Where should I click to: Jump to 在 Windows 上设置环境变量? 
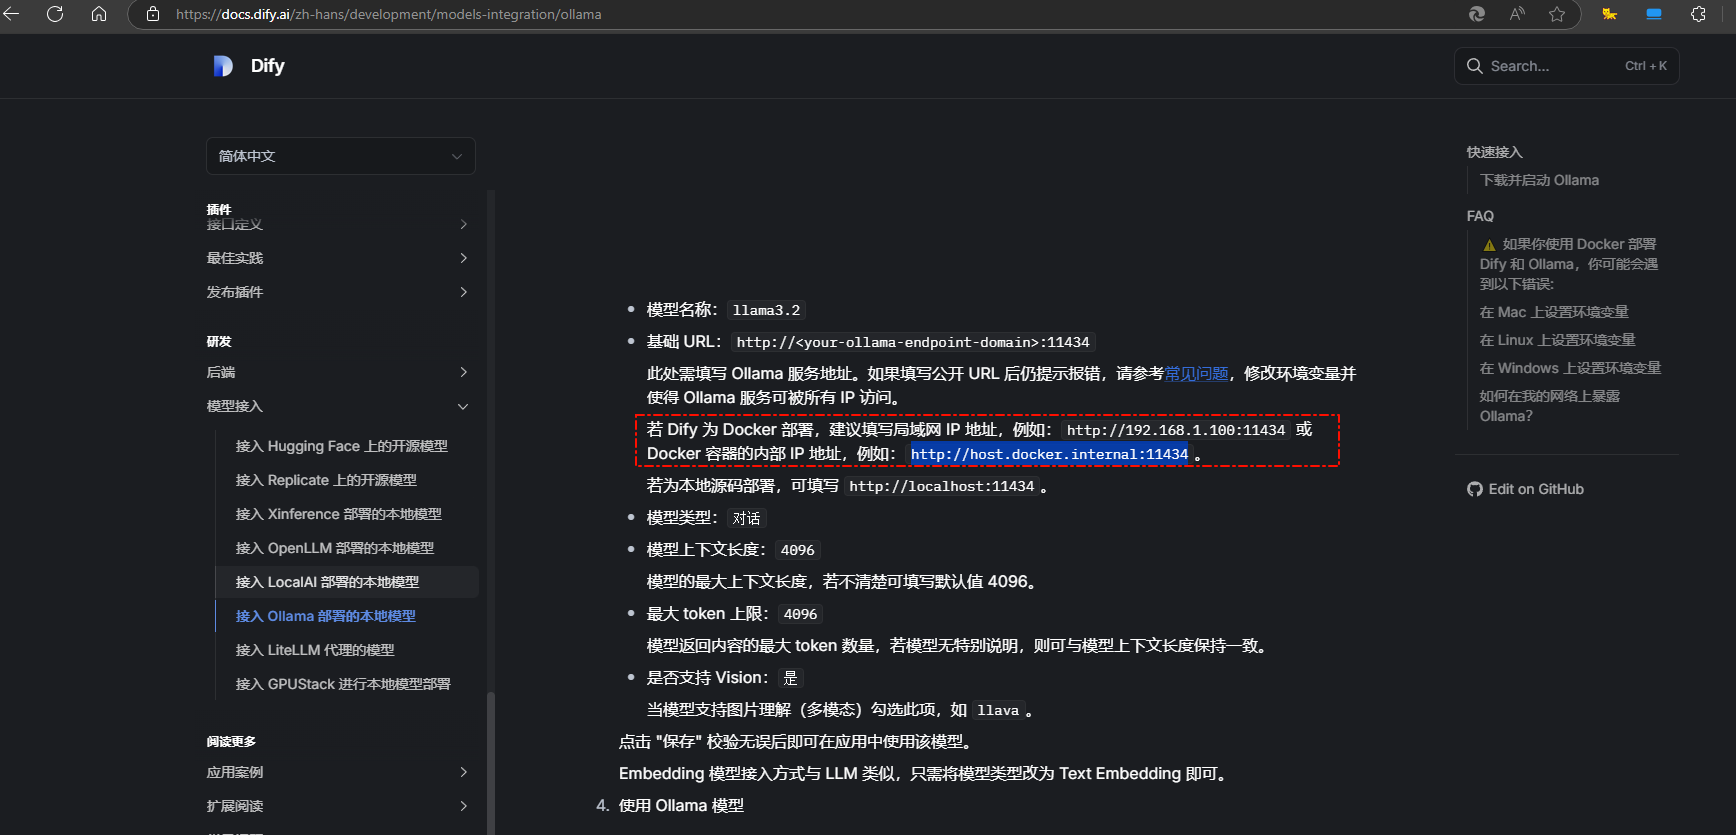coord(1570,368)
